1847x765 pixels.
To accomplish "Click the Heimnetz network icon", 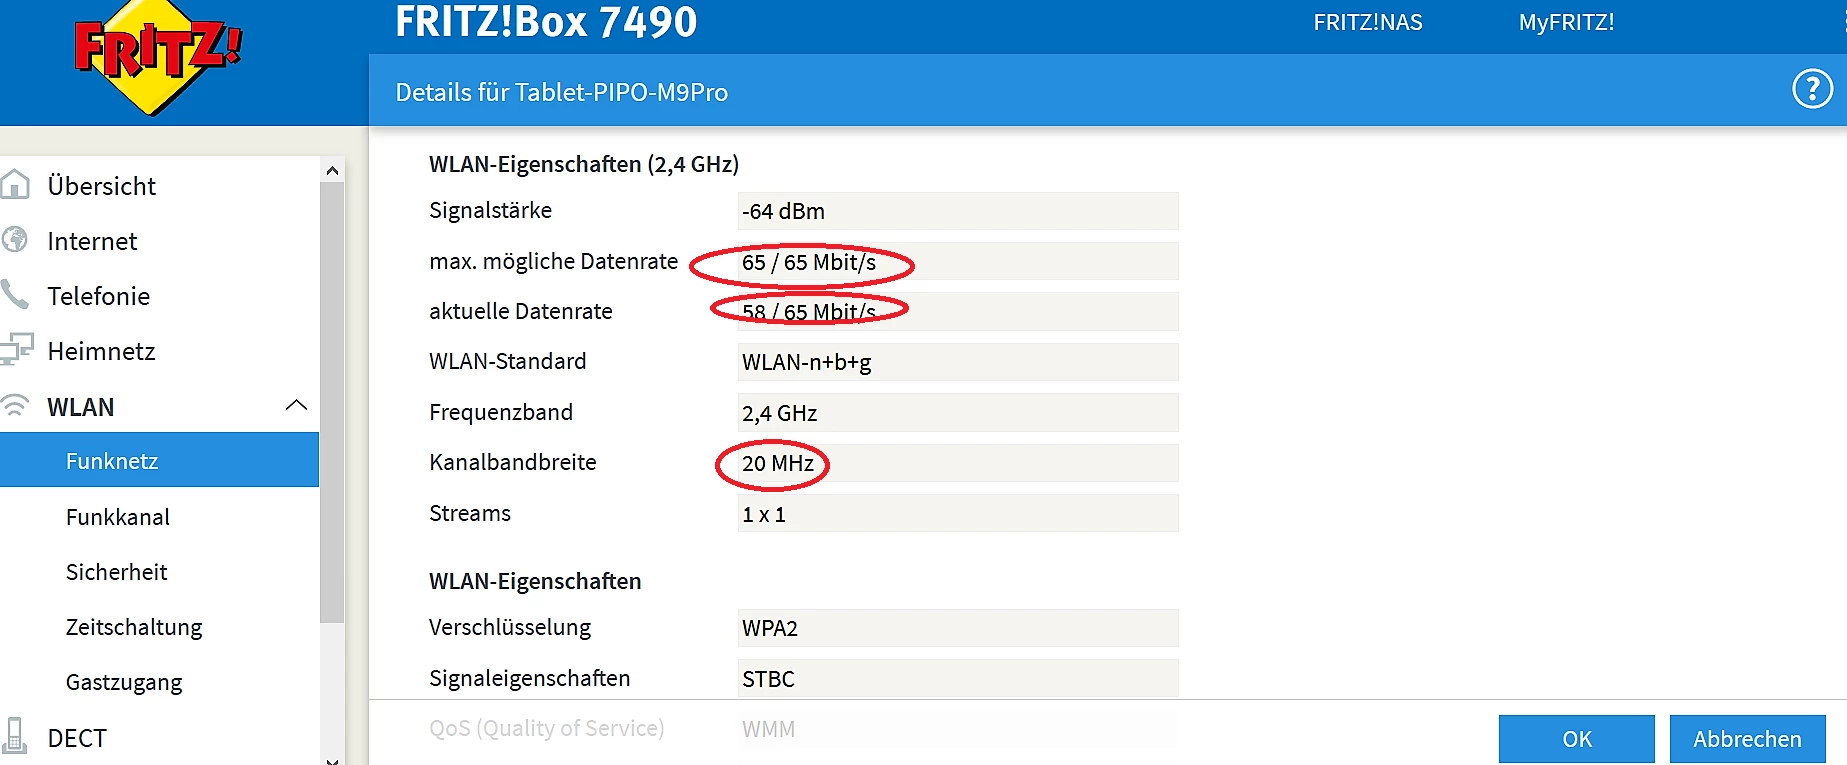I will [16, 350].
